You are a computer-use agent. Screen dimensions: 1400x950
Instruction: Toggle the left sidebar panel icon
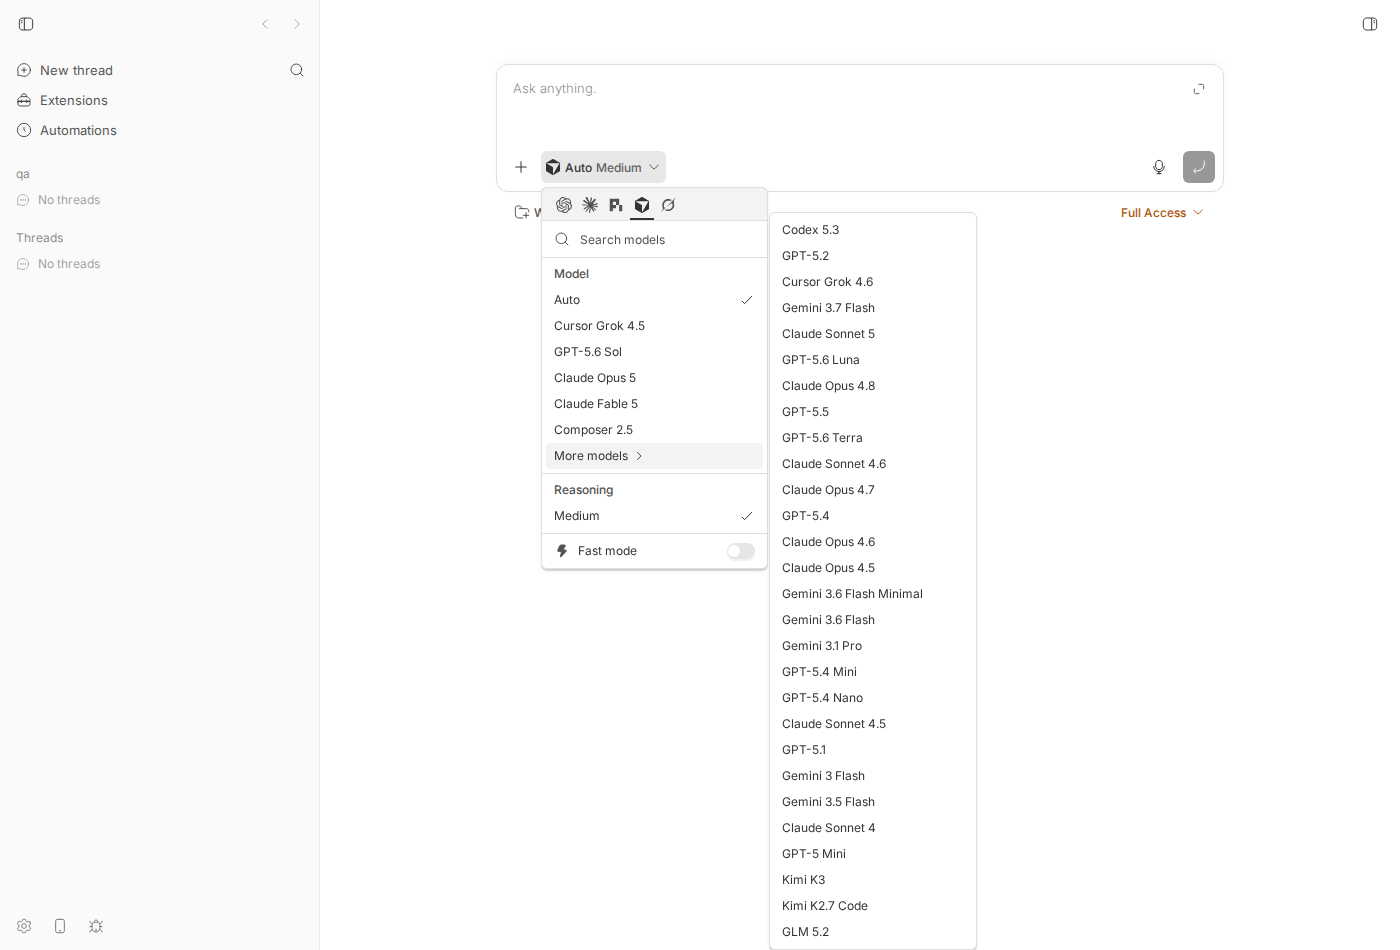26,24
